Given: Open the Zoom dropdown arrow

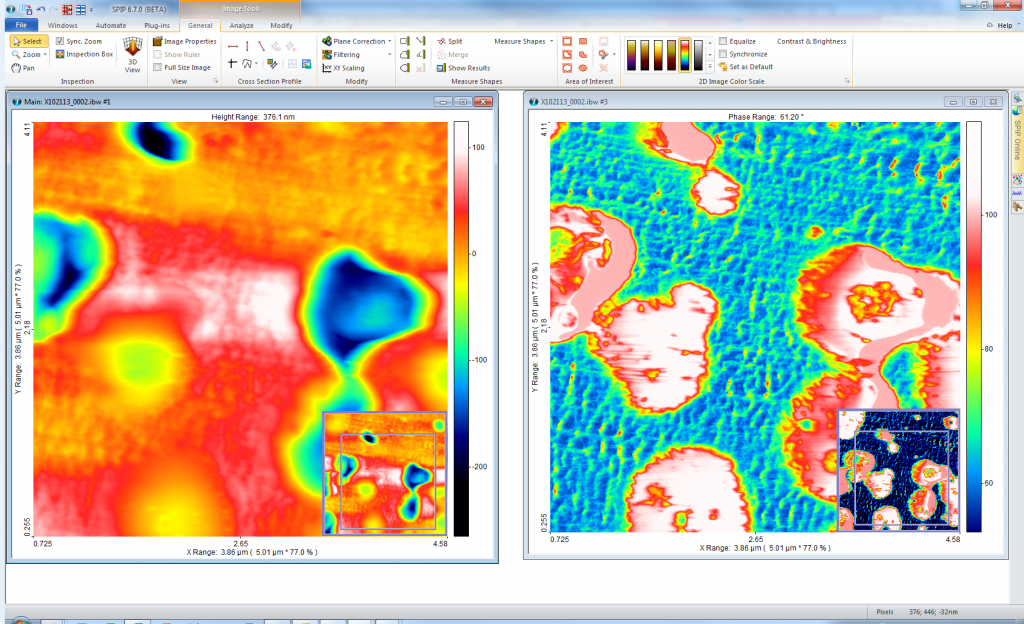Looking at the screenshot, I should pos(45,54).
